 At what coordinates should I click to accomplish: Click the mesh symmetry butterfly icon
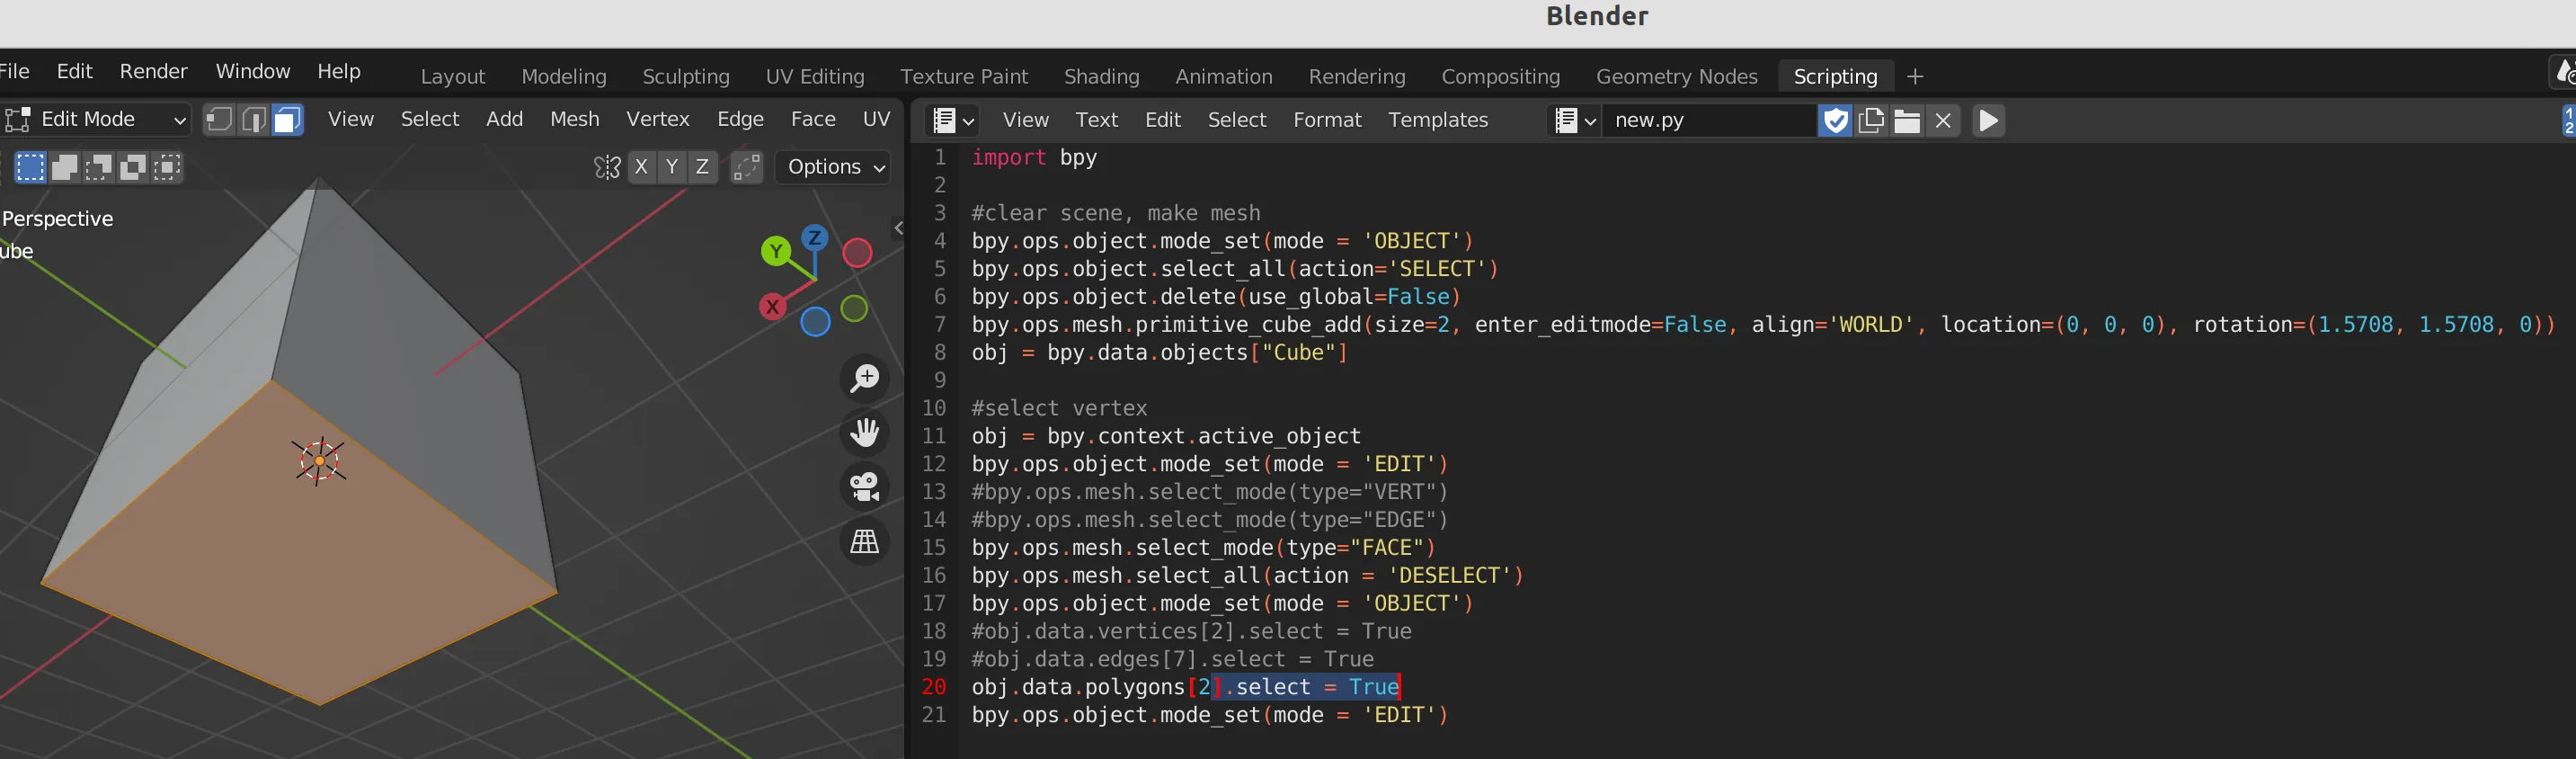point(606,167)
